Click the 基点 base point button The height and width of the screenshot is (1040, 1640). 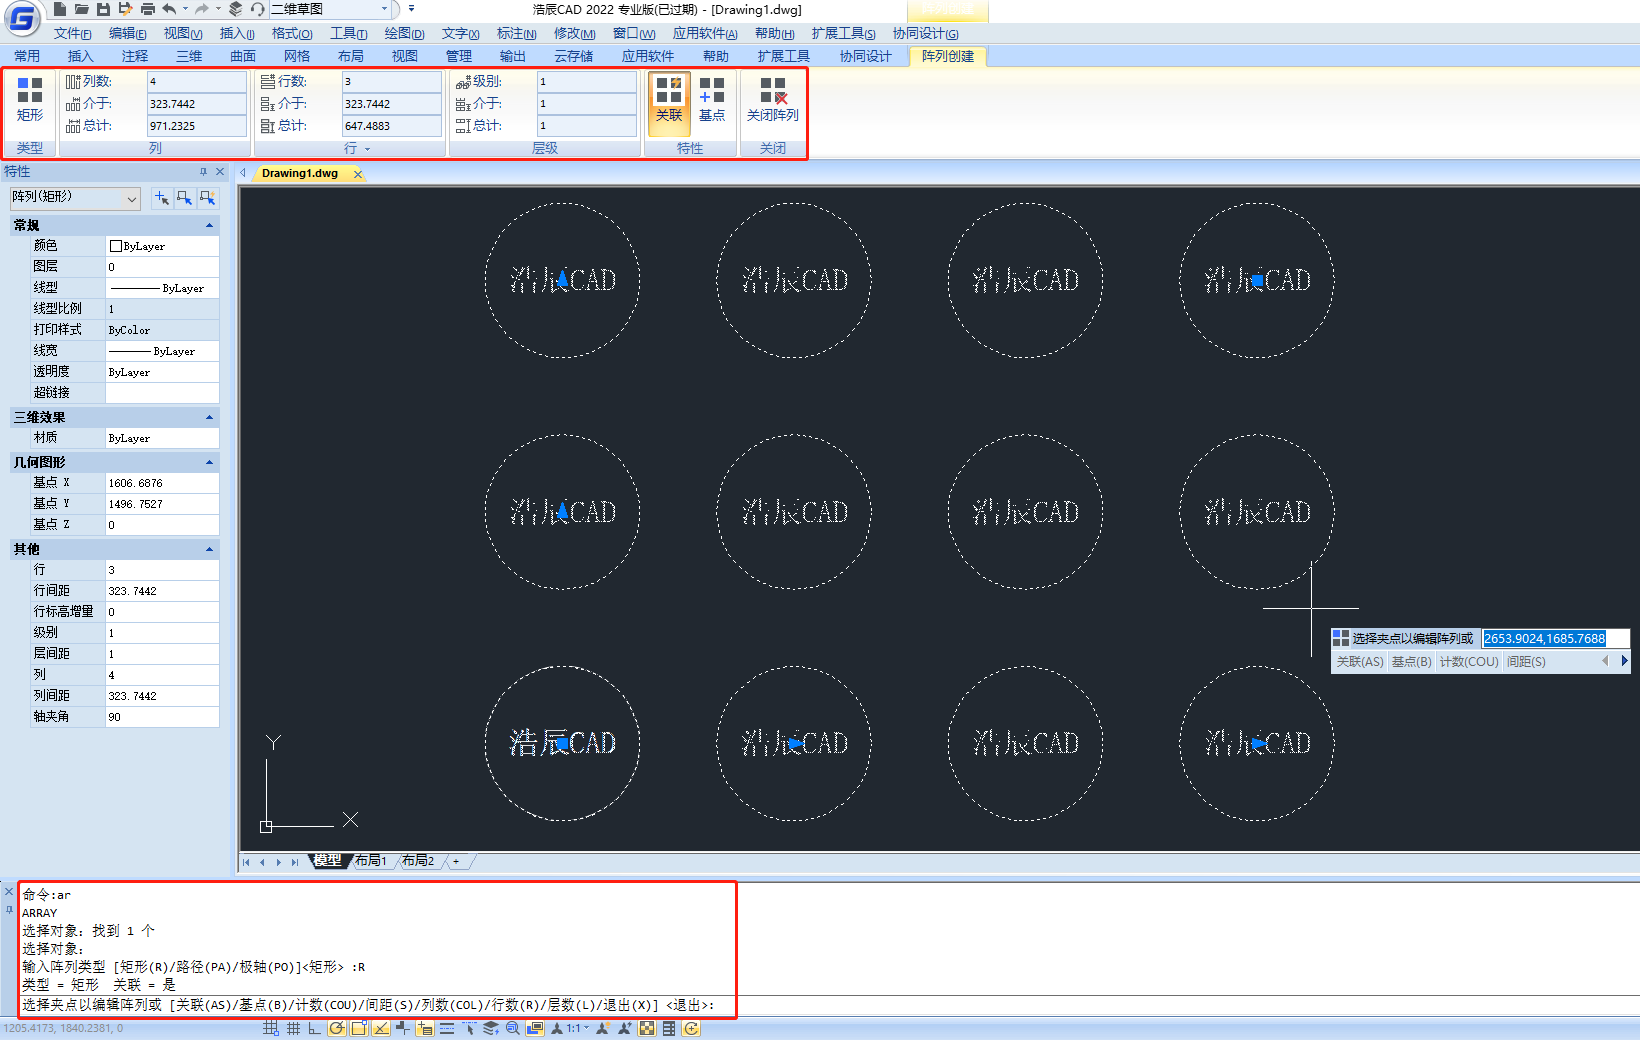[712, 100]
